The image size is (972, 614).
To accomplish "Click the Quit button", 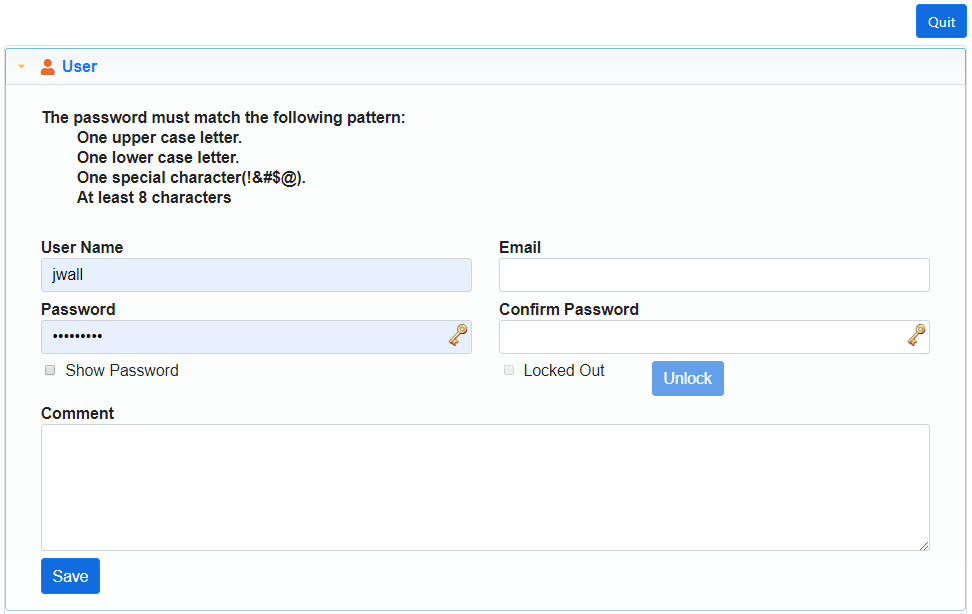I will pyautogui.click(x=941, y=22).
